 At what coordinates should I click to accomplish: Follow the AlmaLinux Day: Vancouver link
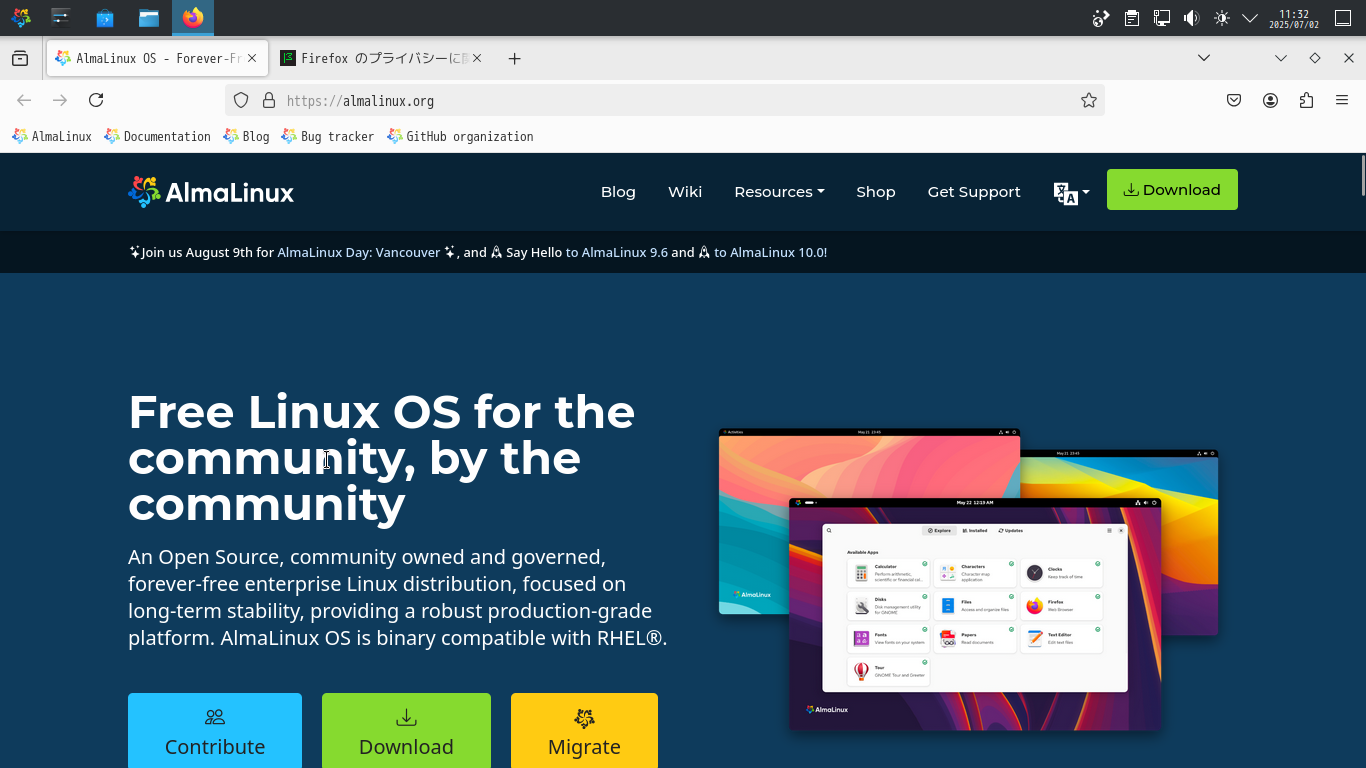click(x=359, y=252)
